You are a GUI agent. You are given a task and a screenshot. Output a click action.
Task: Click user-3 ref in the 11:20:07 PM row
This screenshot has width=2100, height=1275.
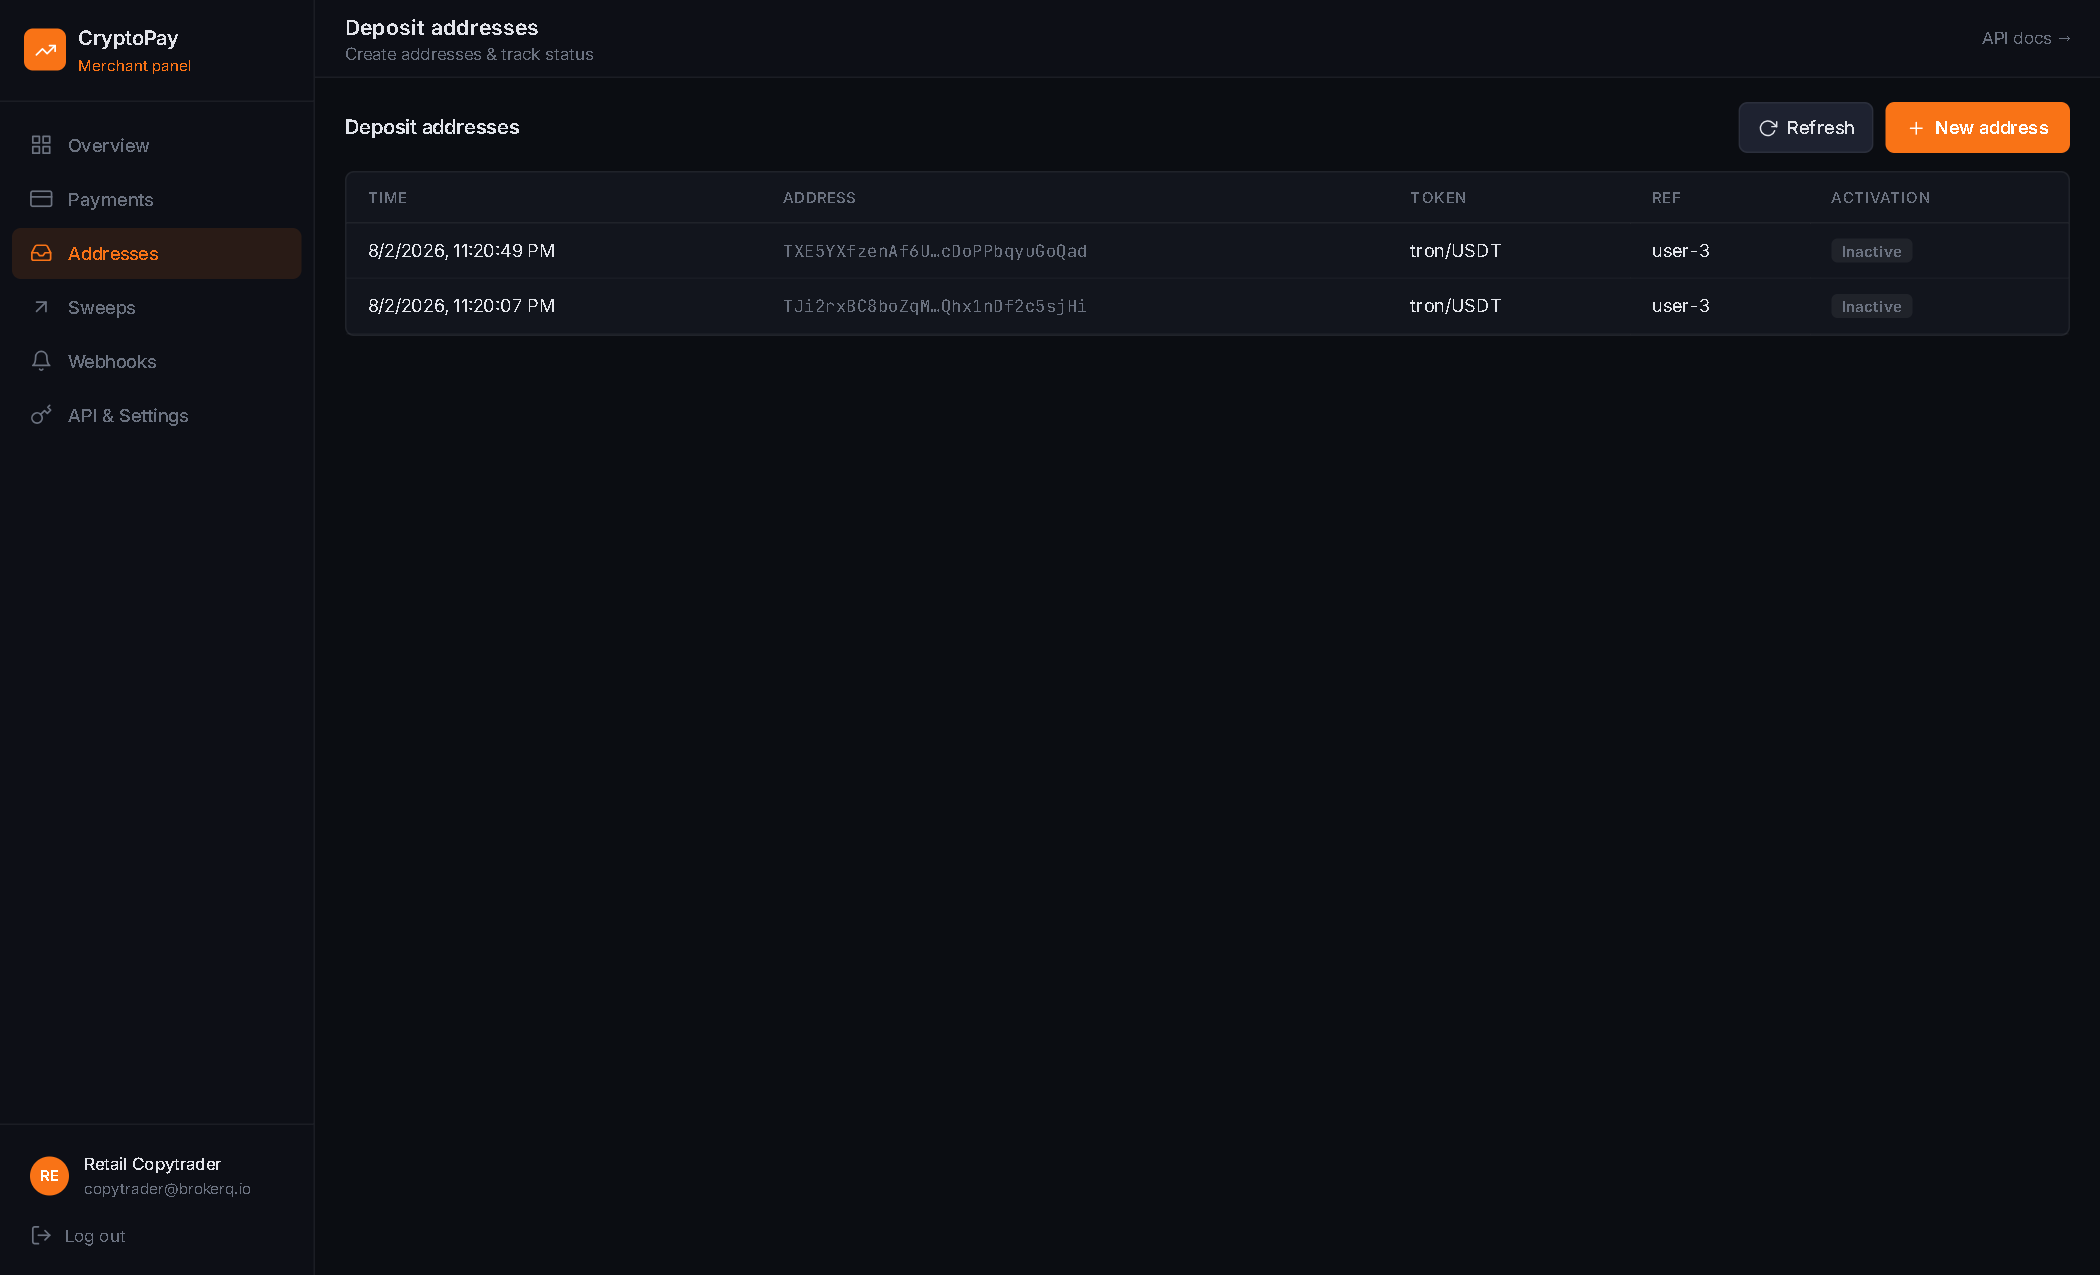(x=1680, y=306)
